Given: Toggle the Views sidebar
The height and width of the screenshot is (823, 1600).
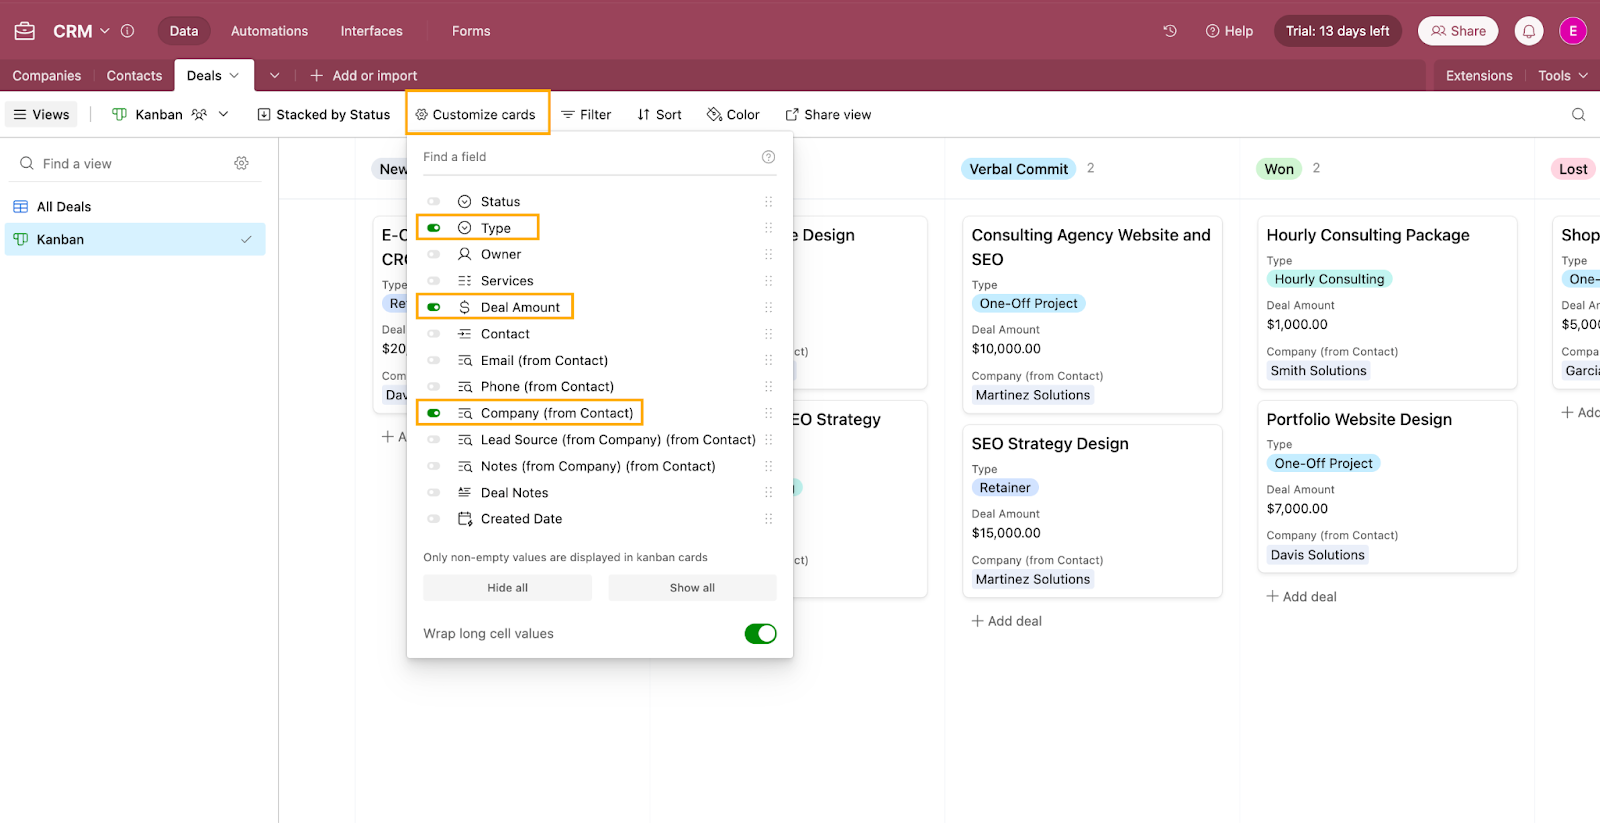Looking at the screenshot, I should tap(41, 115).
